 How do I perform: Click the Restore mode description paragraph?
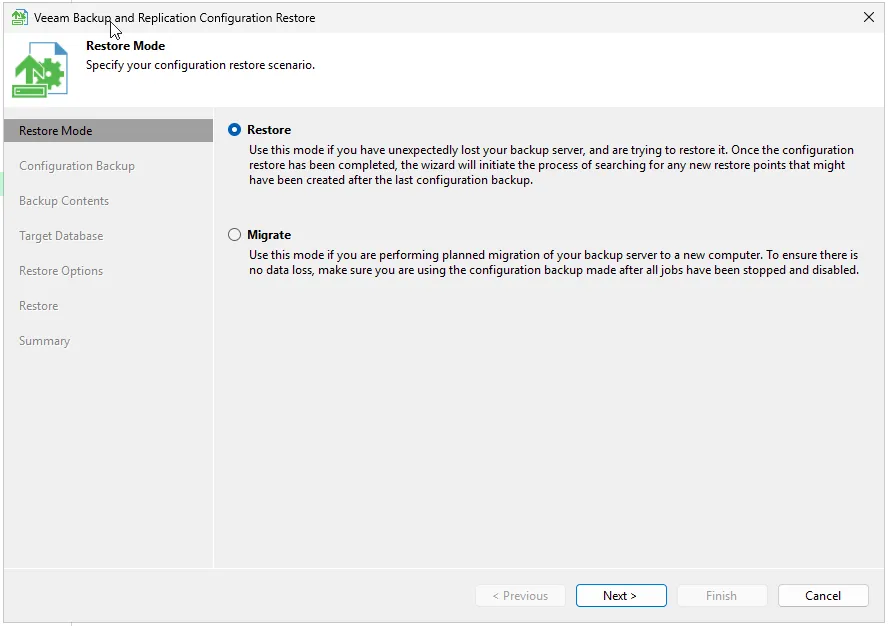coord(550,165)
